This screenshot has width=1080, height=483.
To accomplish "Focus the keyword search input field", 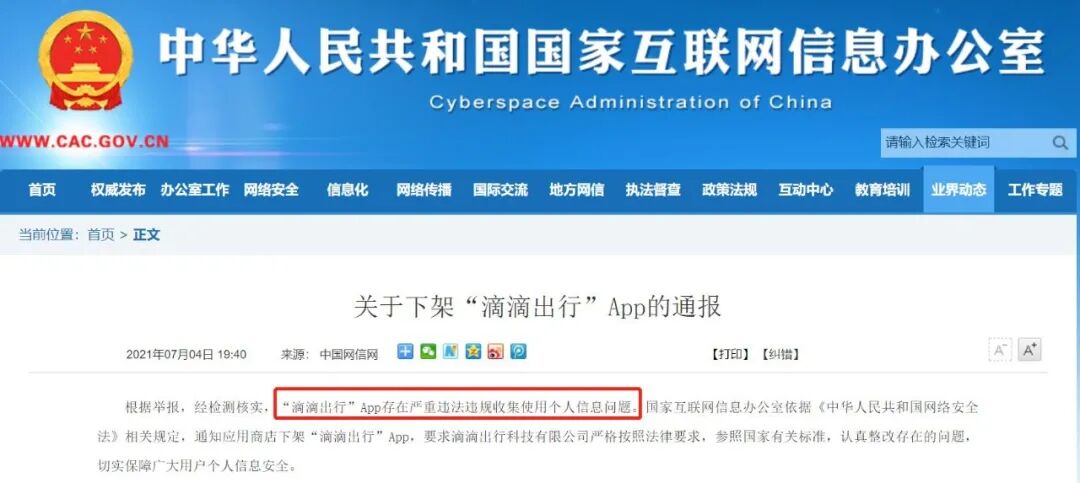I will coord(964,143).
